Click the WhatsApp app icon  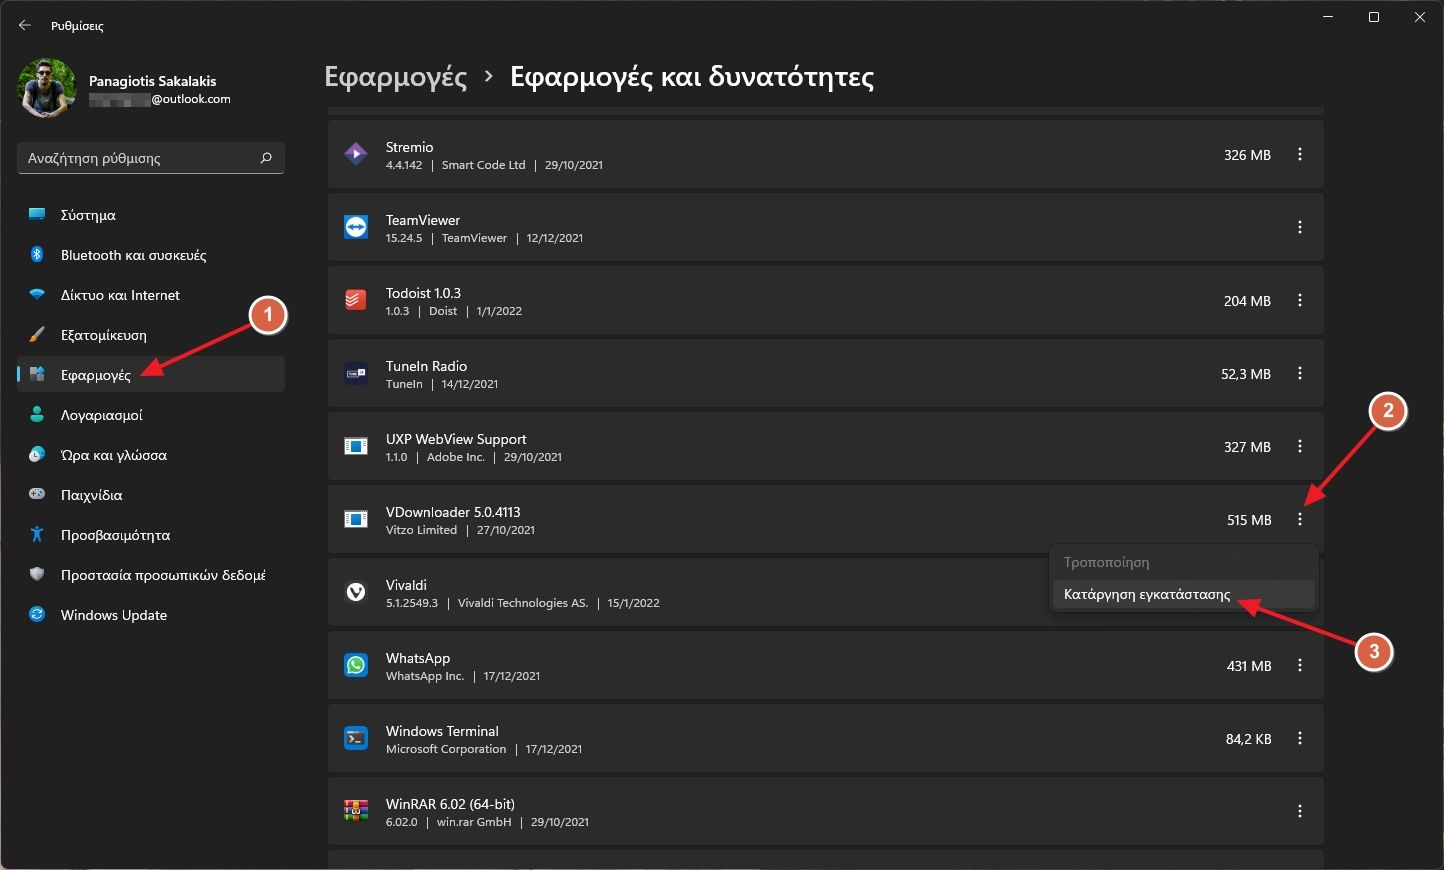pyautogui.click(x=356, y=665)
